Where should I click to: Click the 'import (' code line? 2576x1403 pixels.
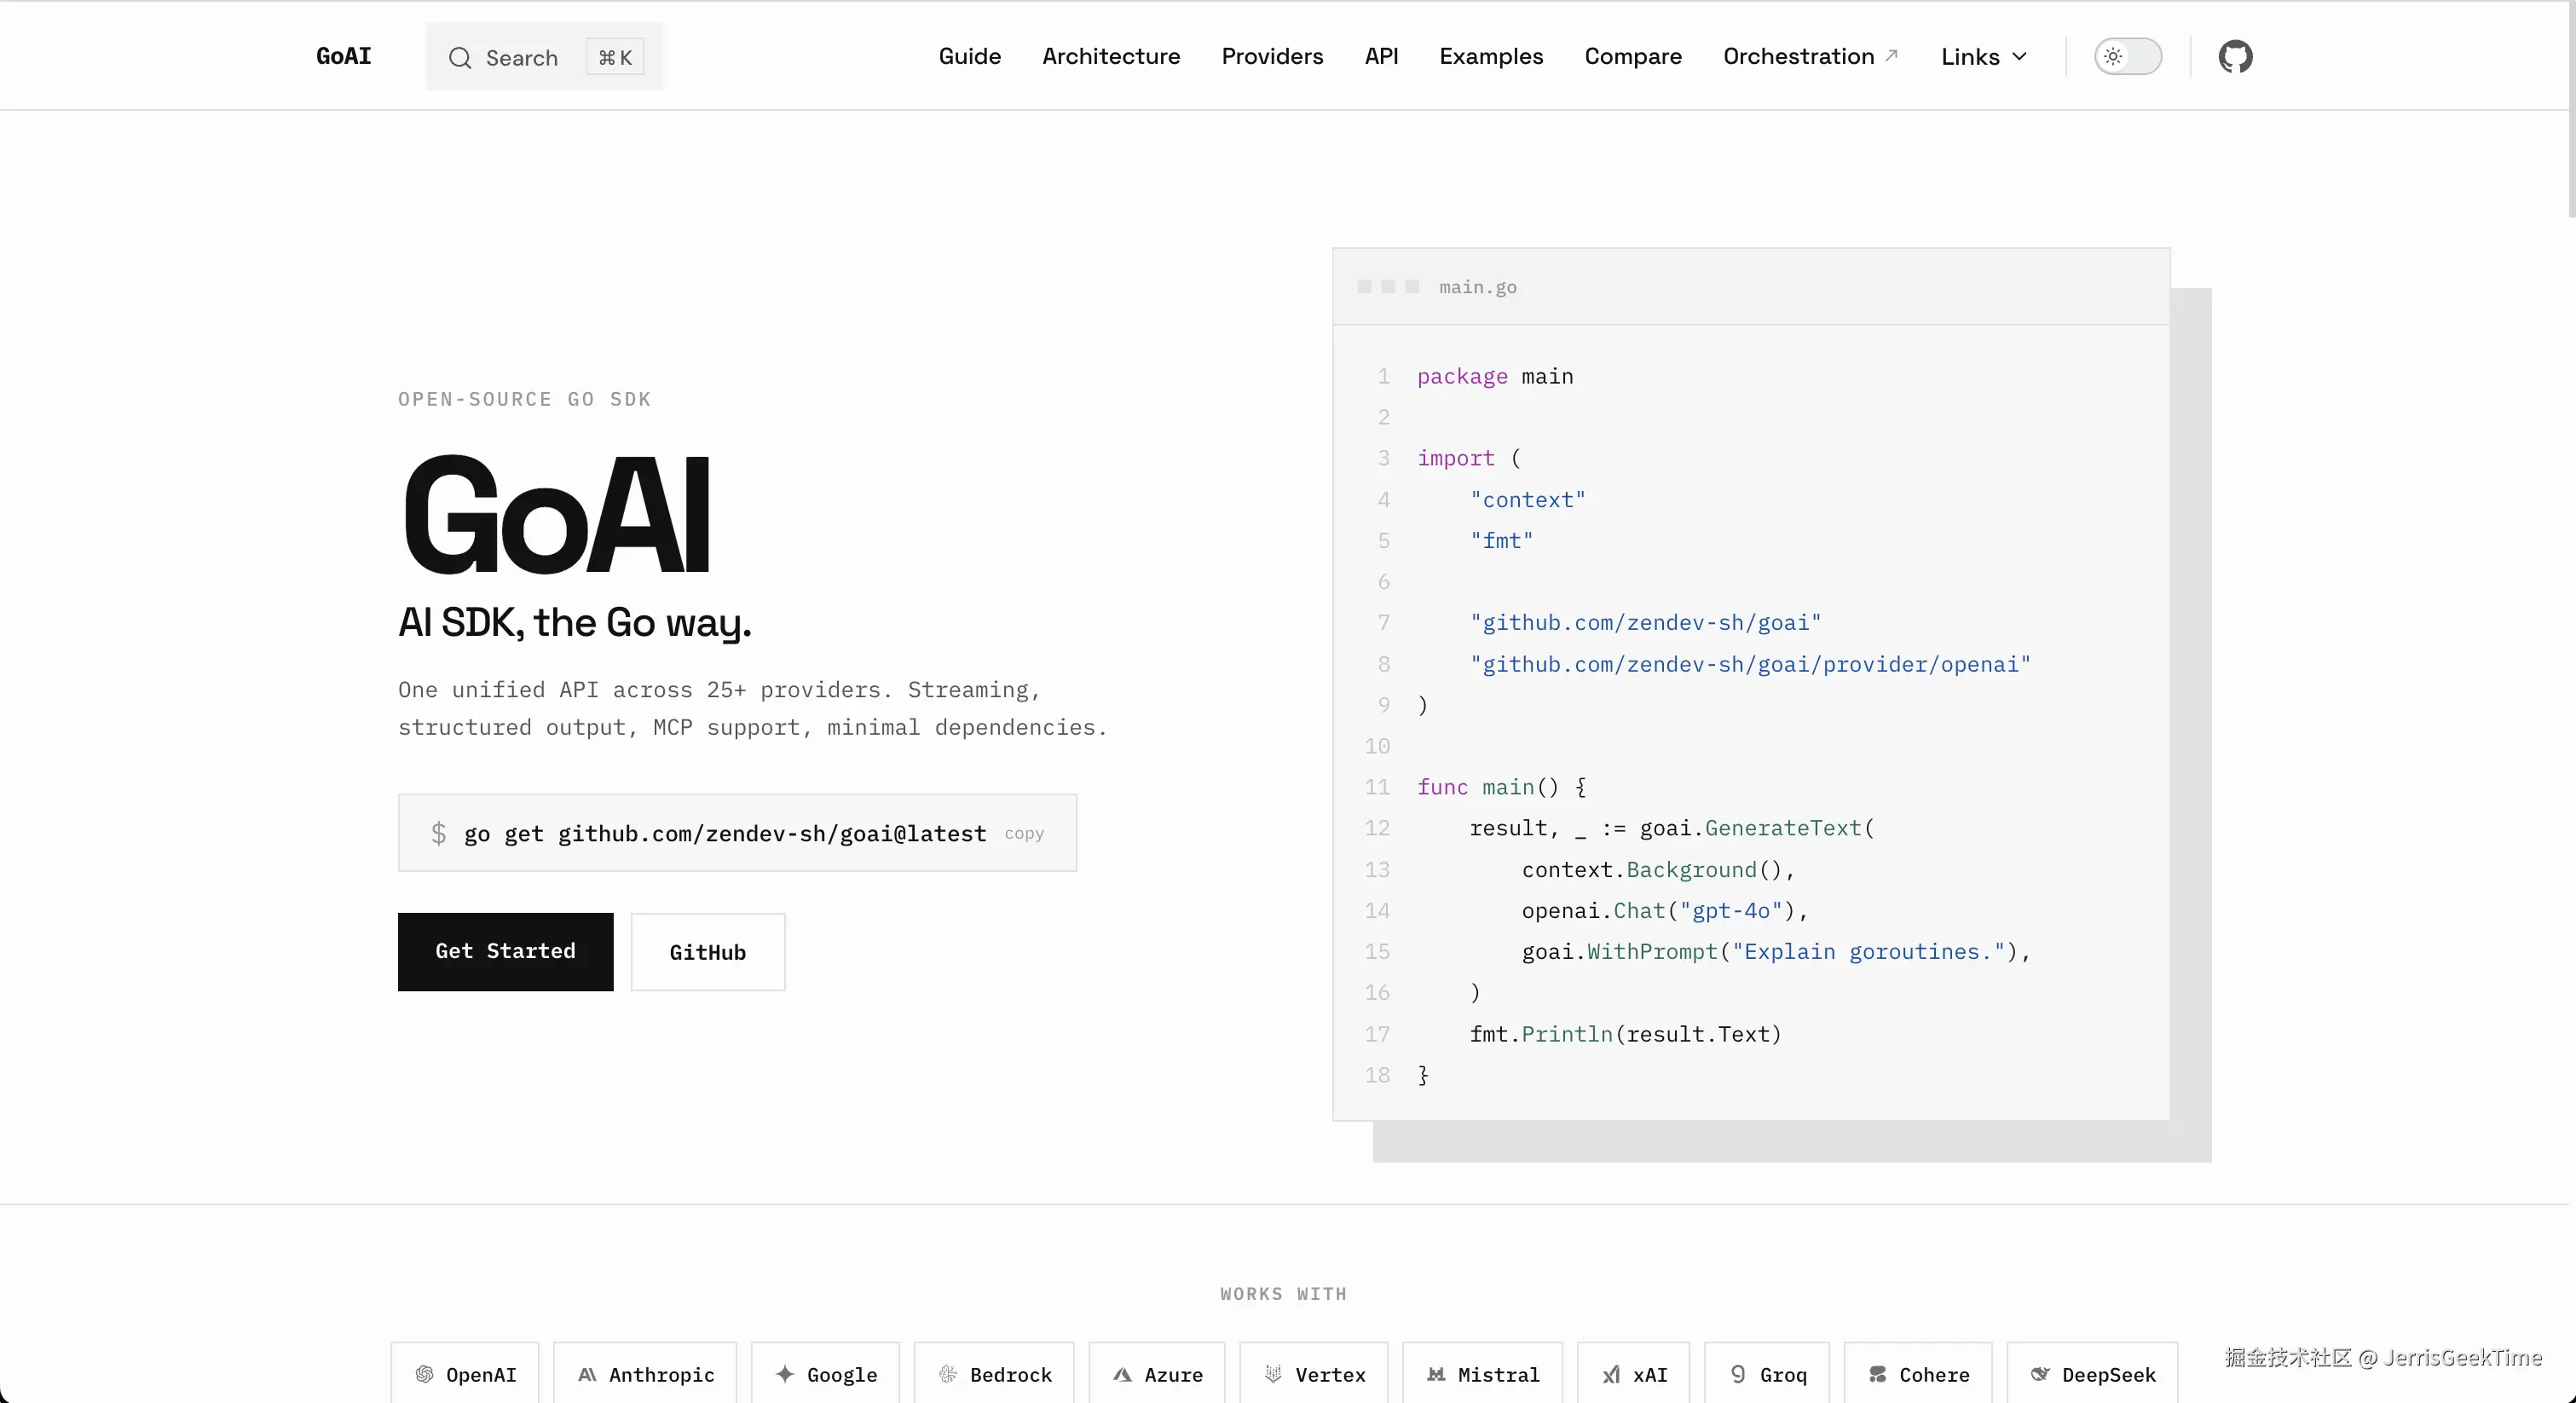click(1468, 458)
